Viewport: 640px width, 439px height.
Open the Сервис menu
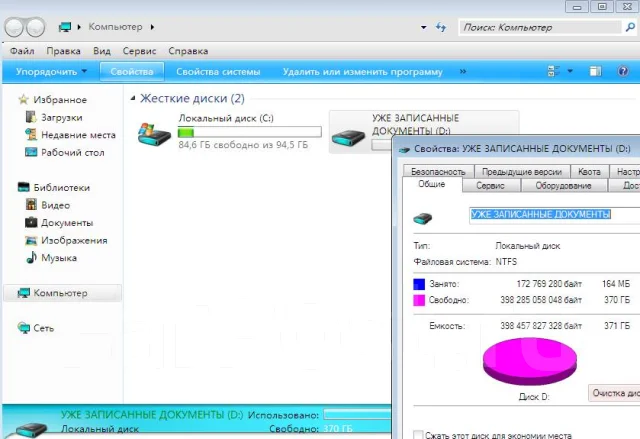[x=139, y=51]
